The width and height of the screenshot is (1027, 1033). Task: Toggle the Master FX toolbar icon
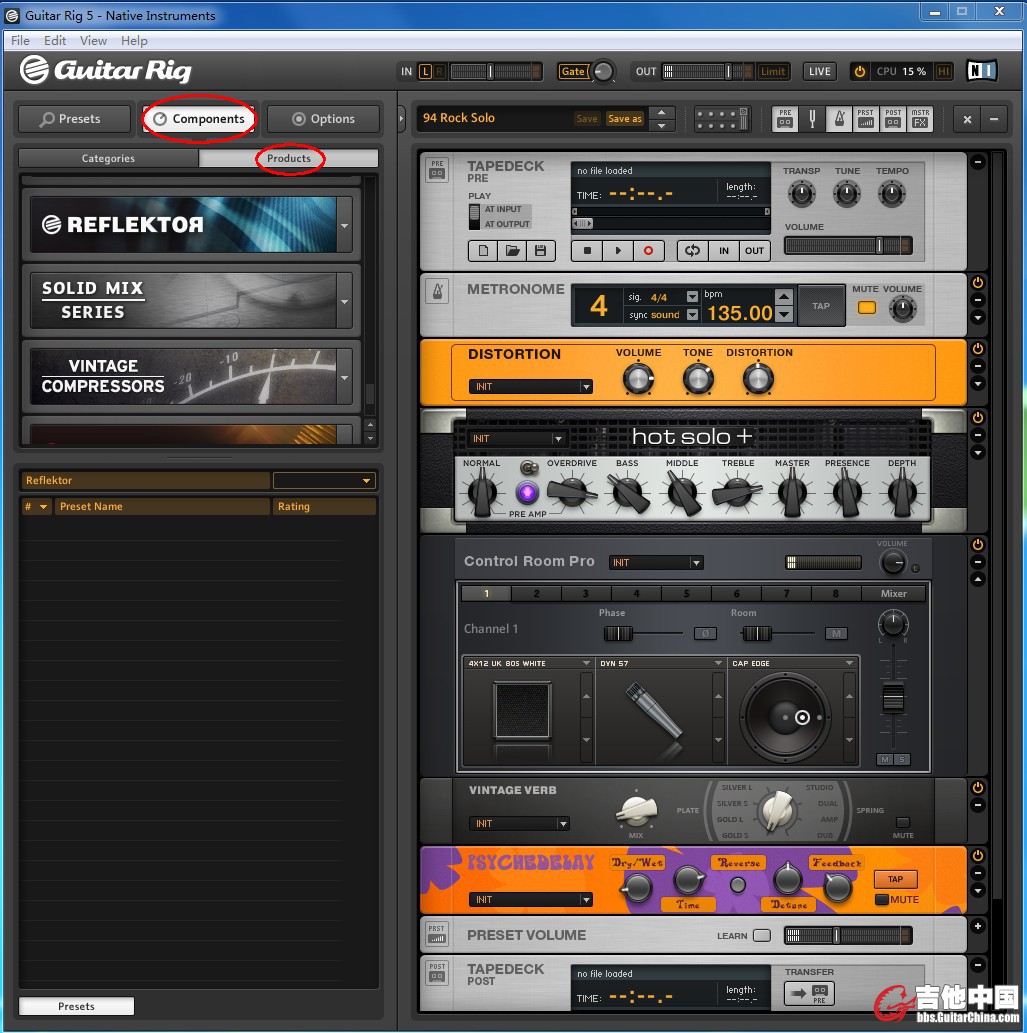pos(920,119)
